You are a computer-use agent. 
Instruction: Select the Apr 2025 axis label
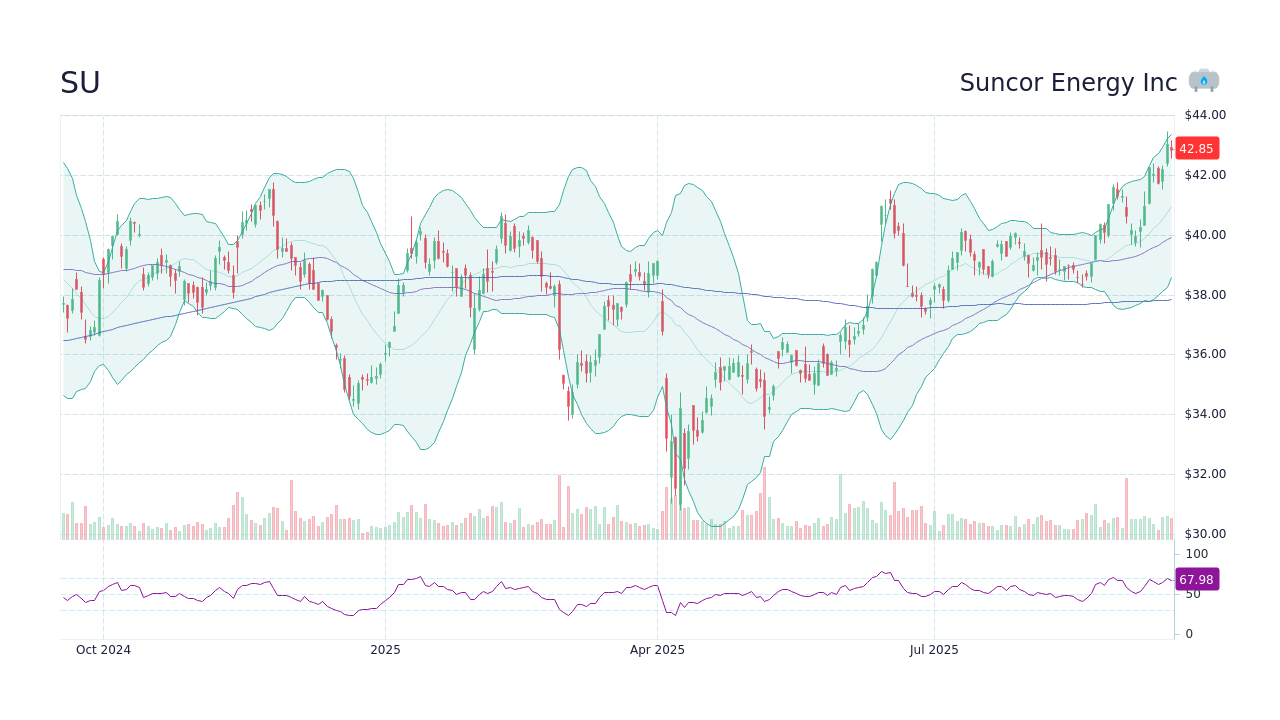[x=659, y=650]
